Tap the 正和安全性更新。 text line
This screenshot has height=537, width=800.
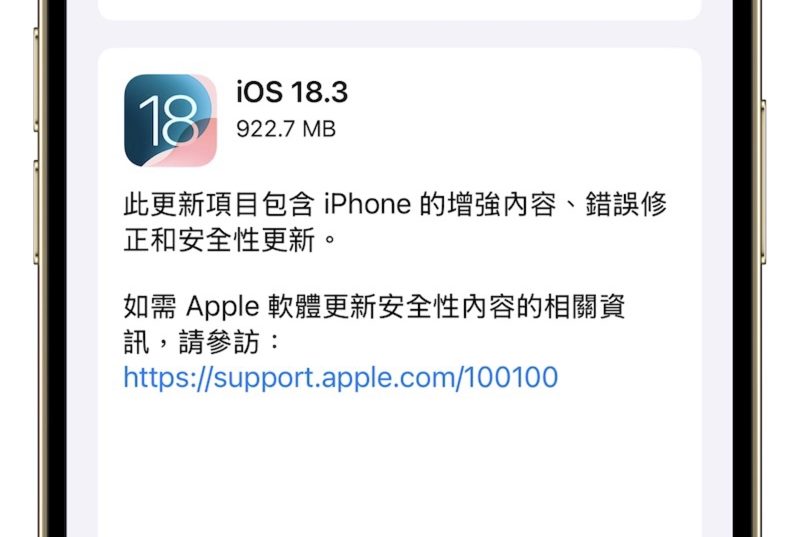231,240
